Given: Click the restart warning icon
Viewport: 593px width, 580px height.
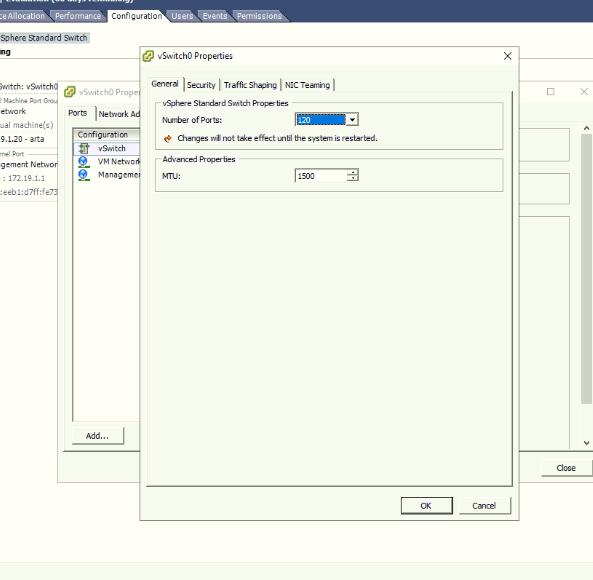Looking at the screenshot, I should click(168, 138).
